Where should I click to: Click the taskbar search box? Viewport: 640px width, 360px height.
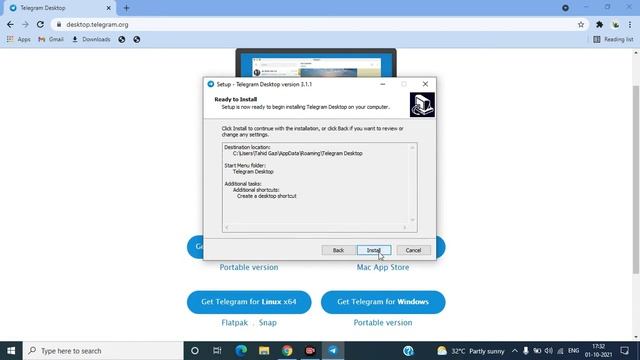click(103, 351)
